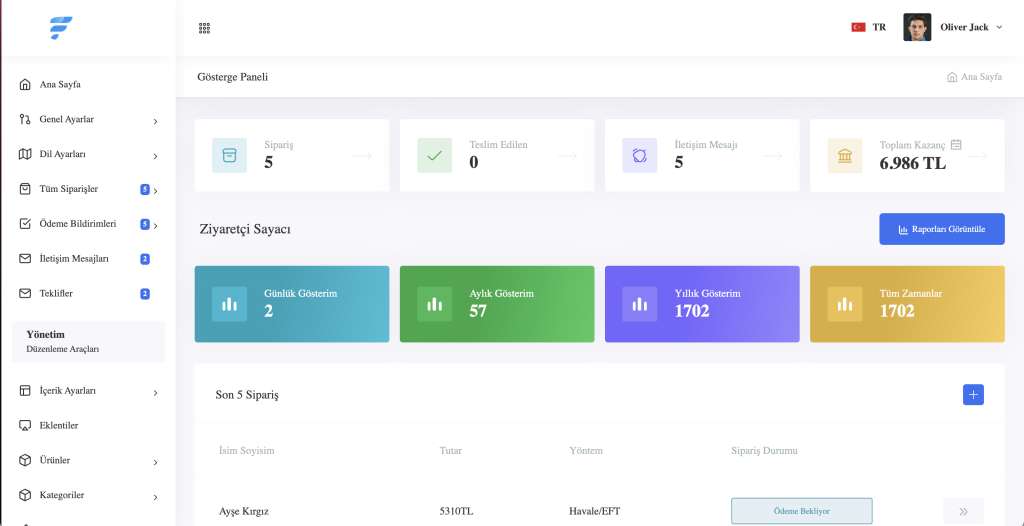Expand the İçerik Ayarları chevron
Screen dimensions: 1024x526
[x=155, y=393]
